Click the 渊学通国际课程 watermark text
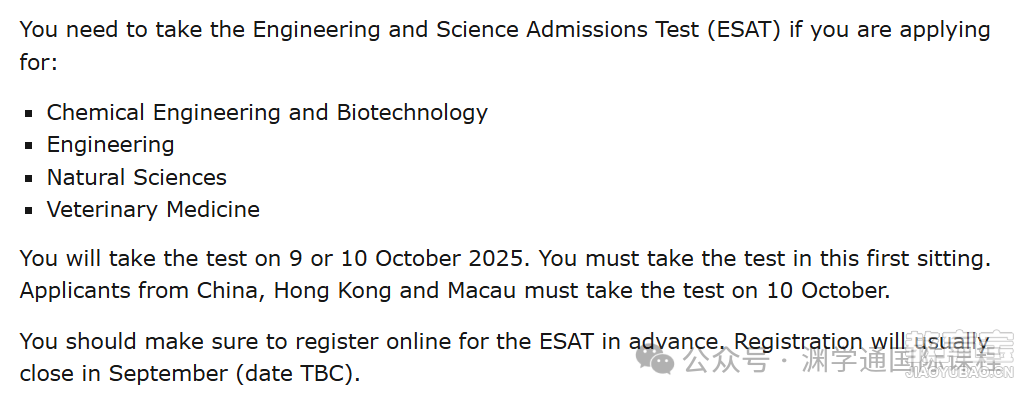 (901, 360)
